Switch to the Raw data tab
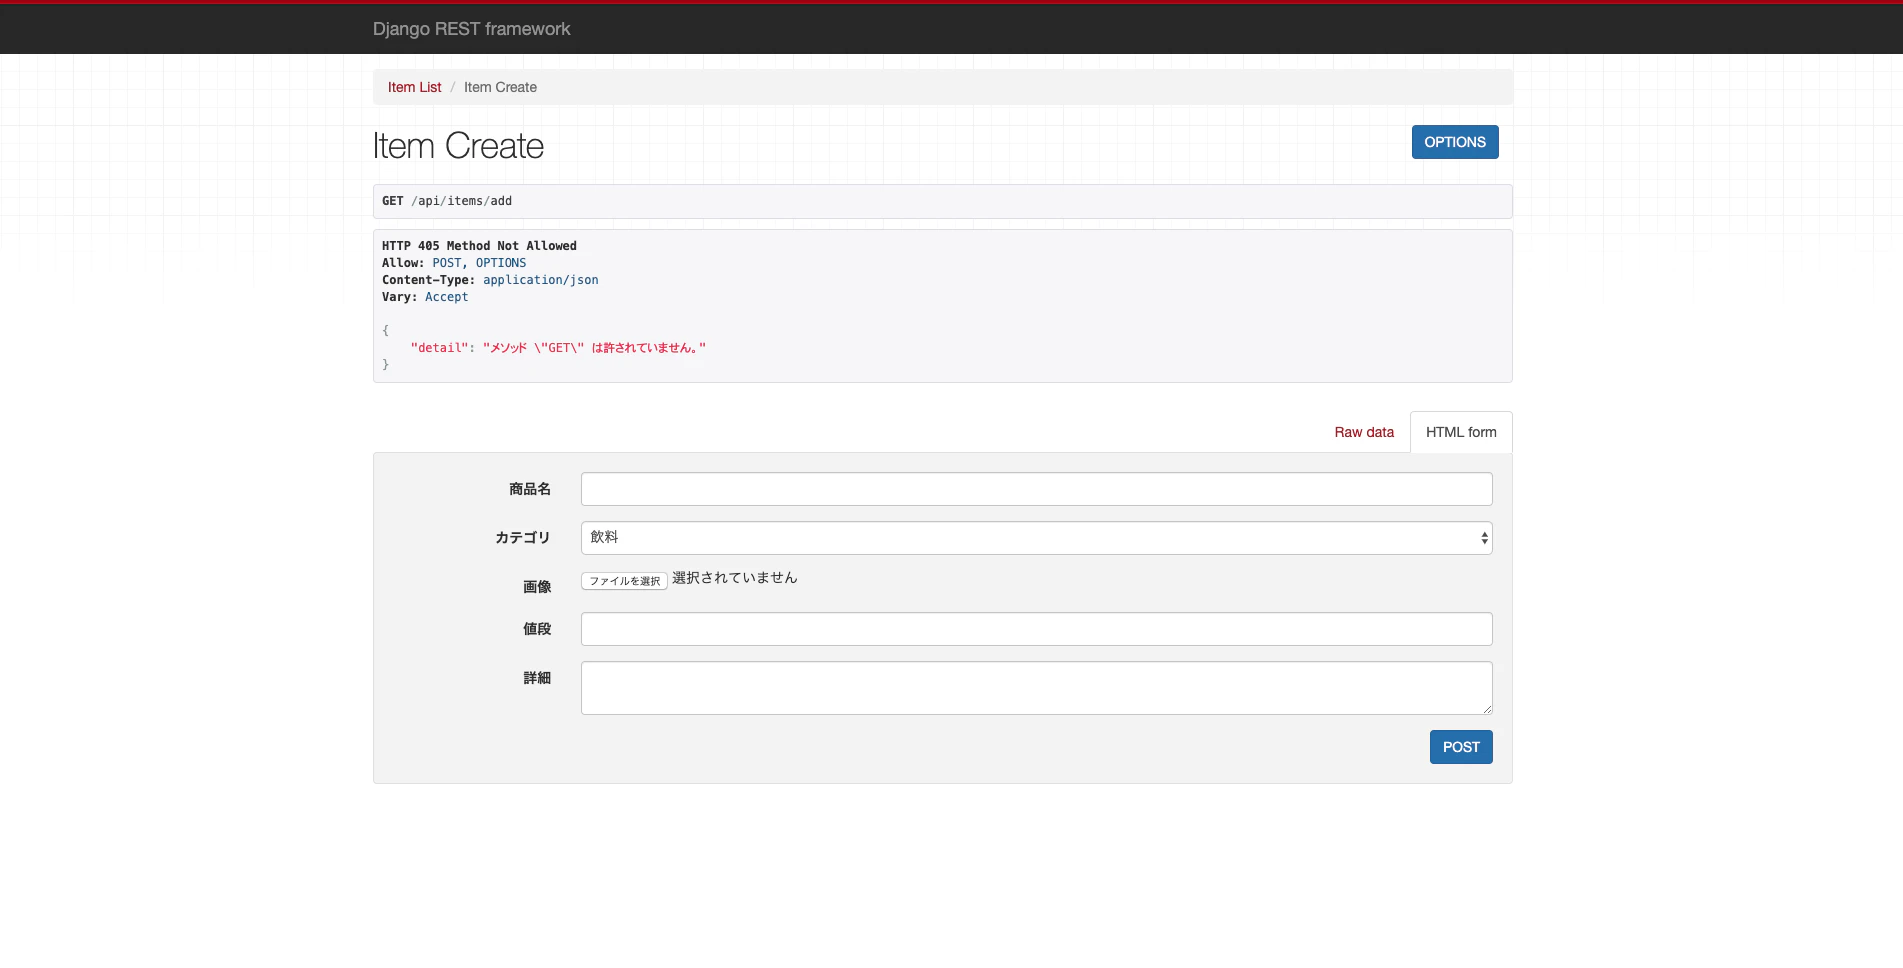Viewport: 1903px width, 968px height. point(1364,432)
